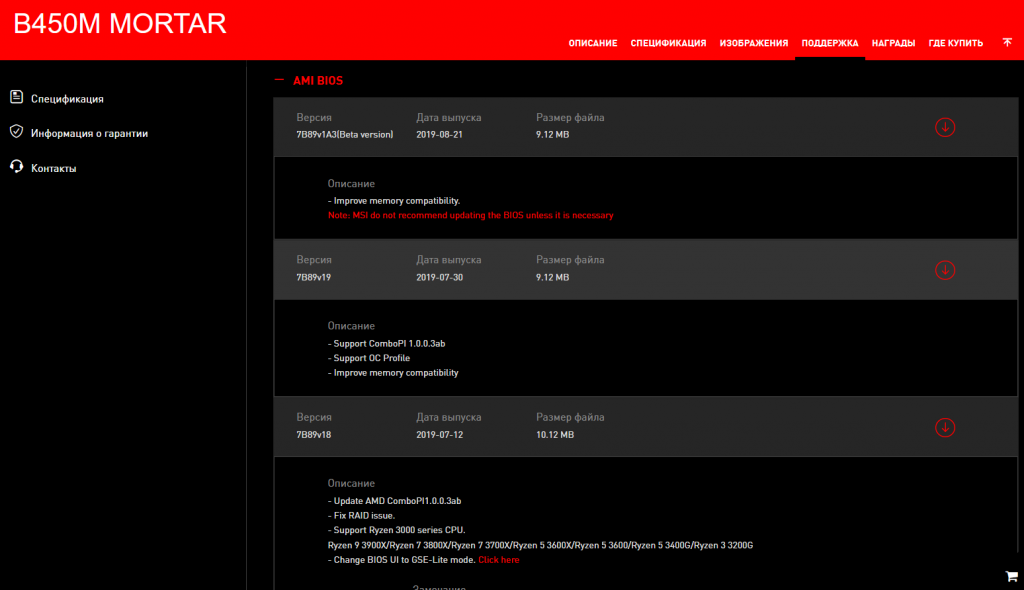Click the scroll-to-top arrow icon
The image size is (1024, 590).
point(1007,42)
